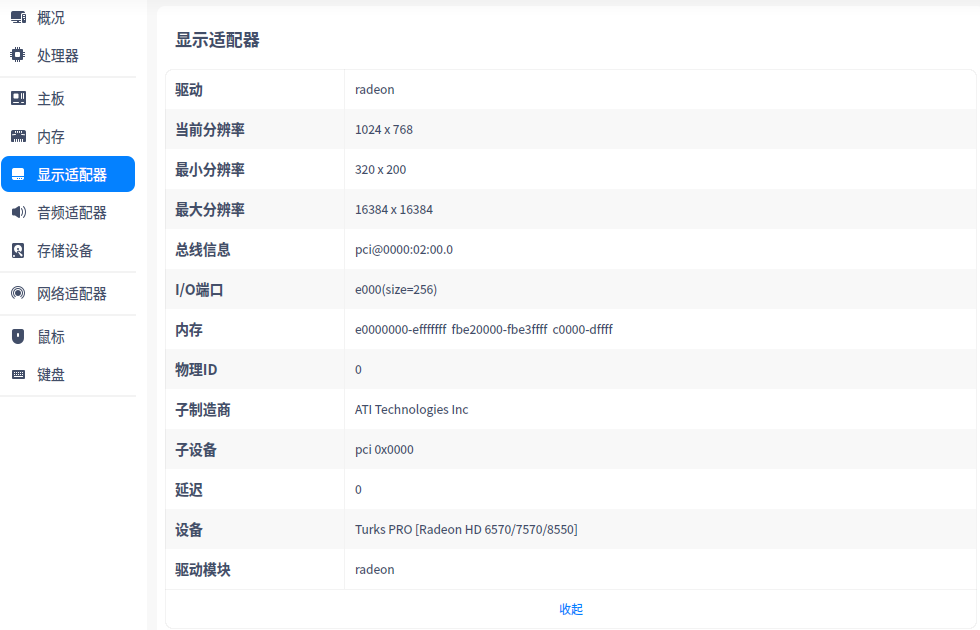This screenshot has width=980, height=630.
Task: Click the 最小分辨率 label
Action: [x=210, y=169]
